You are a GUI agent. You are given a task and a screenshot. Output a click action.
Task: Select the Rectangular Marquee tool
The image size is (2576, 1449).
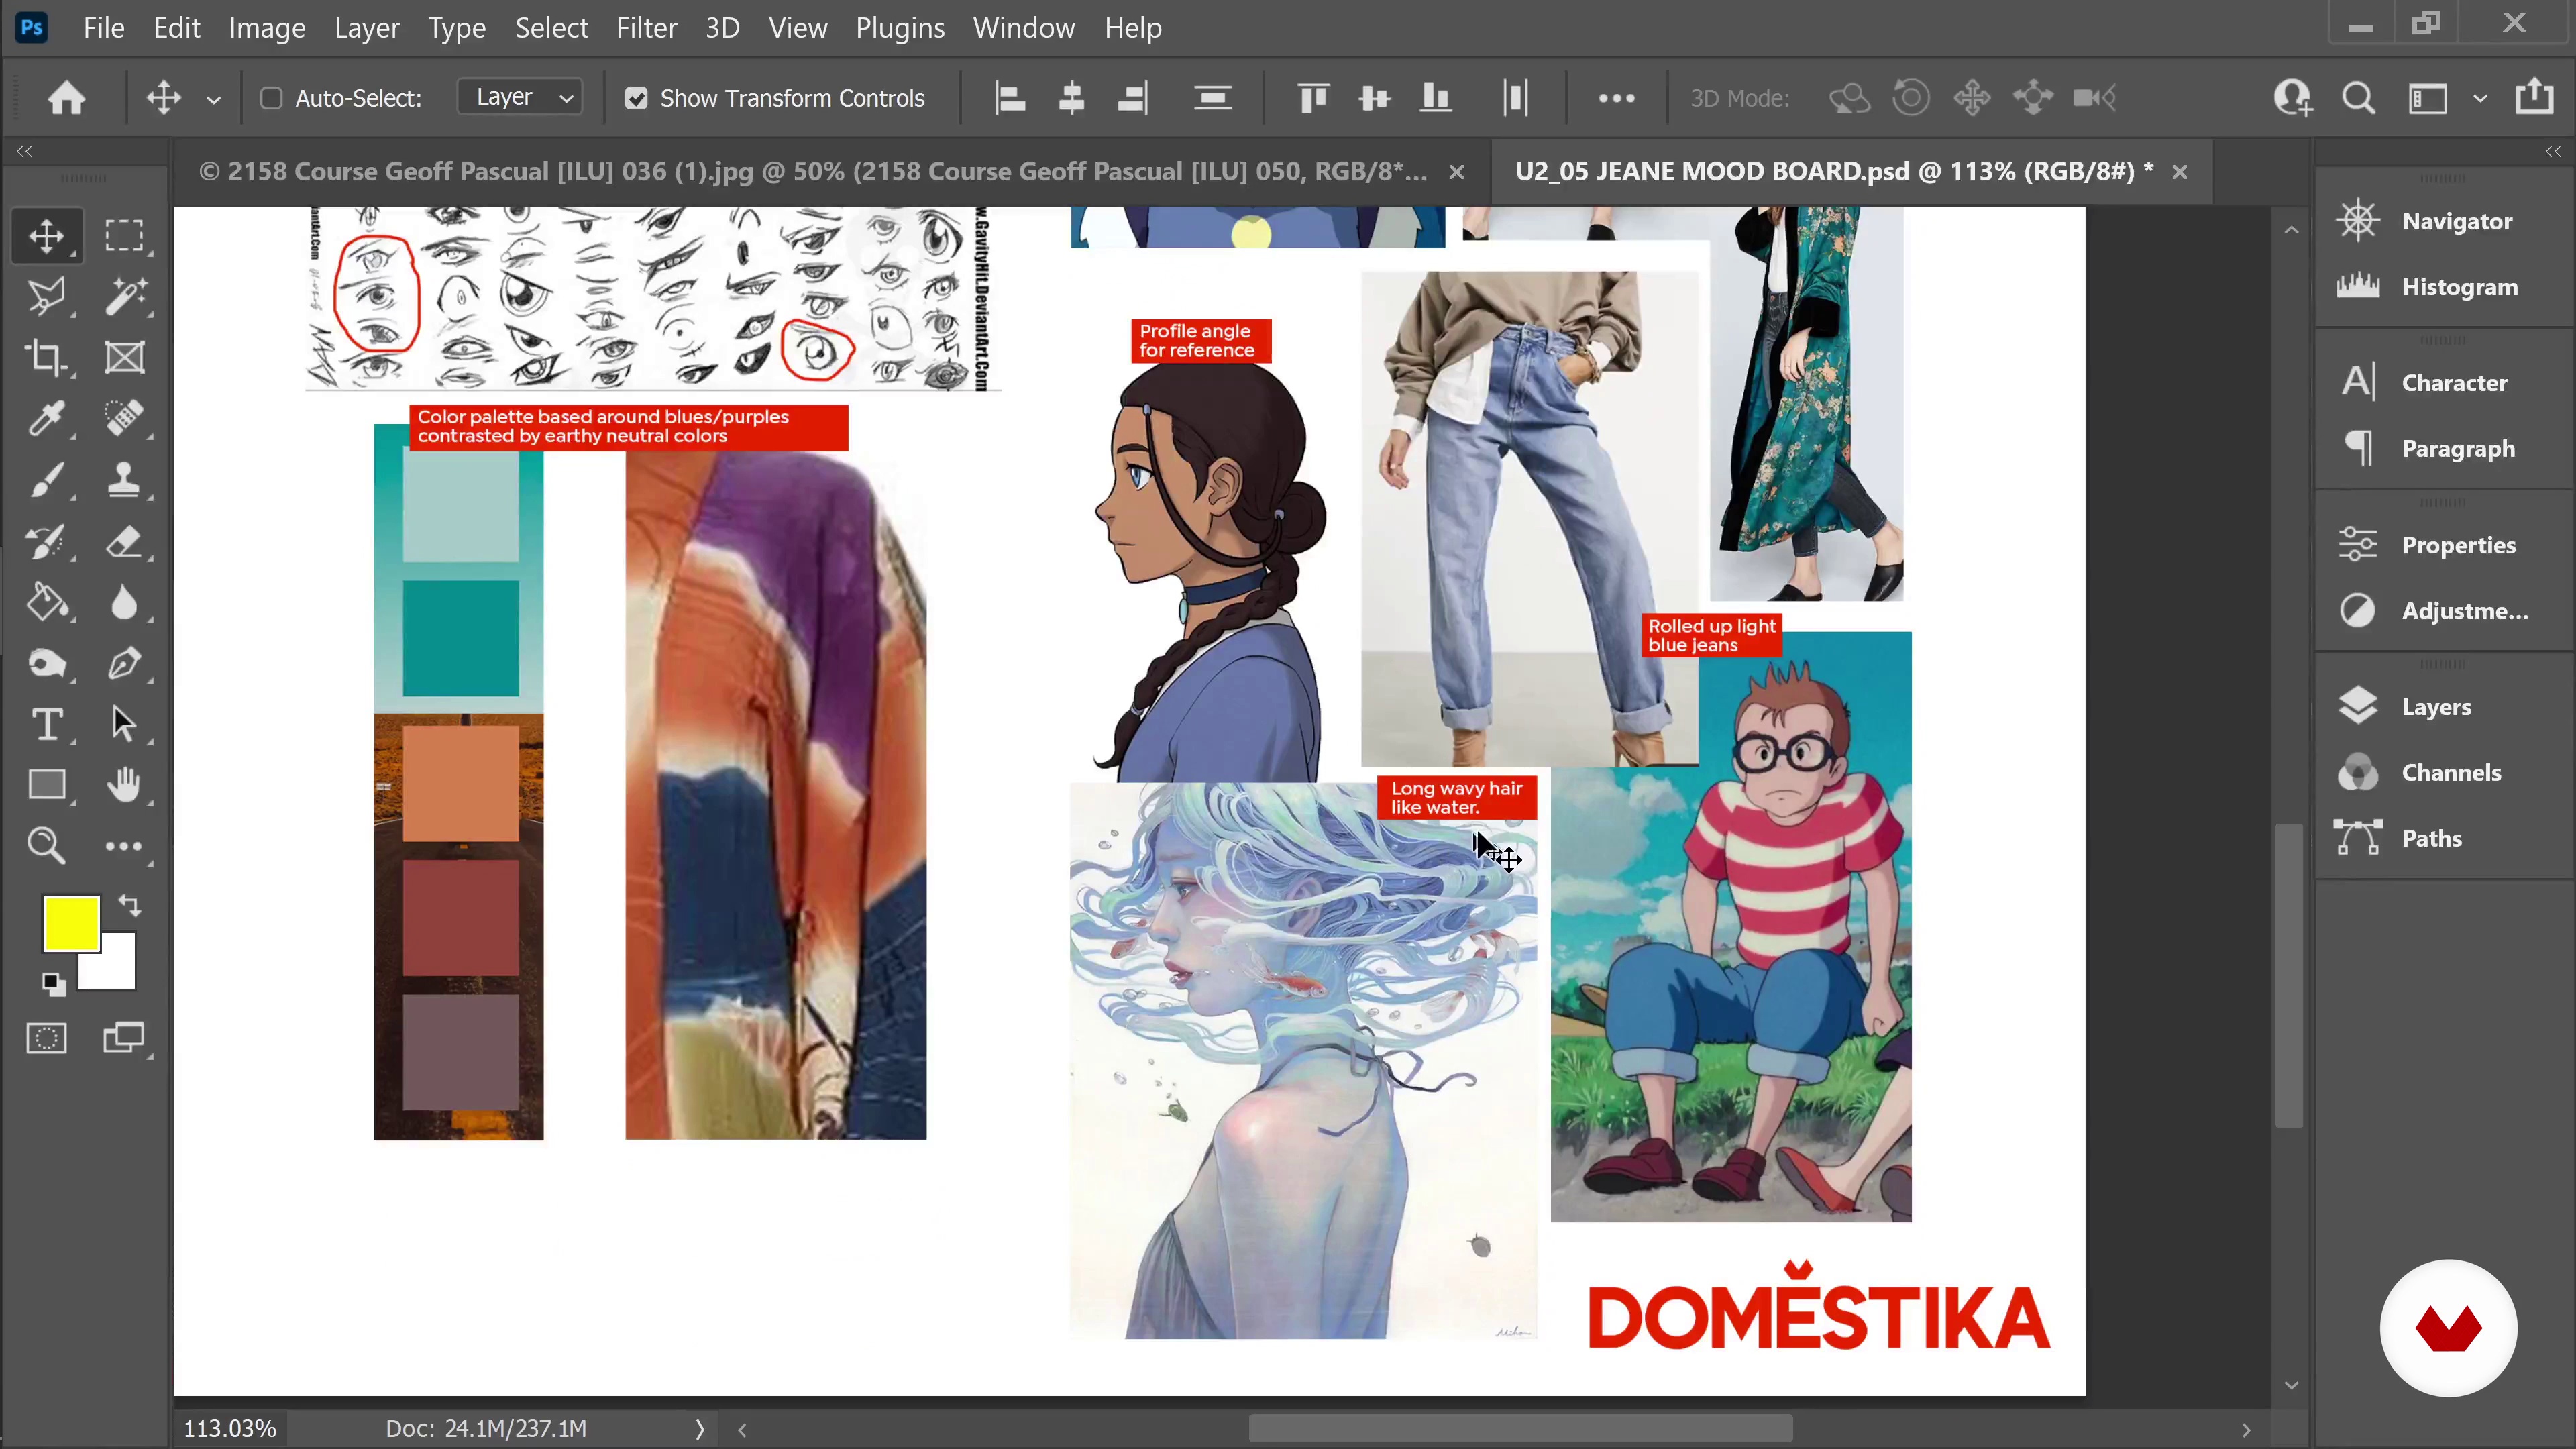pyautogui.click(x=124, y=237)
